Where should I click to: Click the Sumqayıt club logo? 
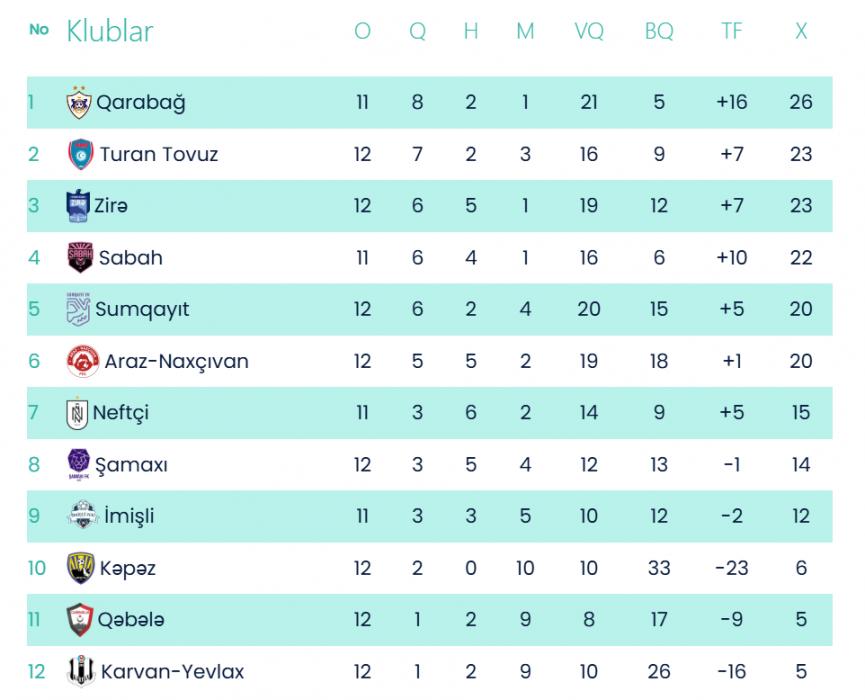coord(77,309)
